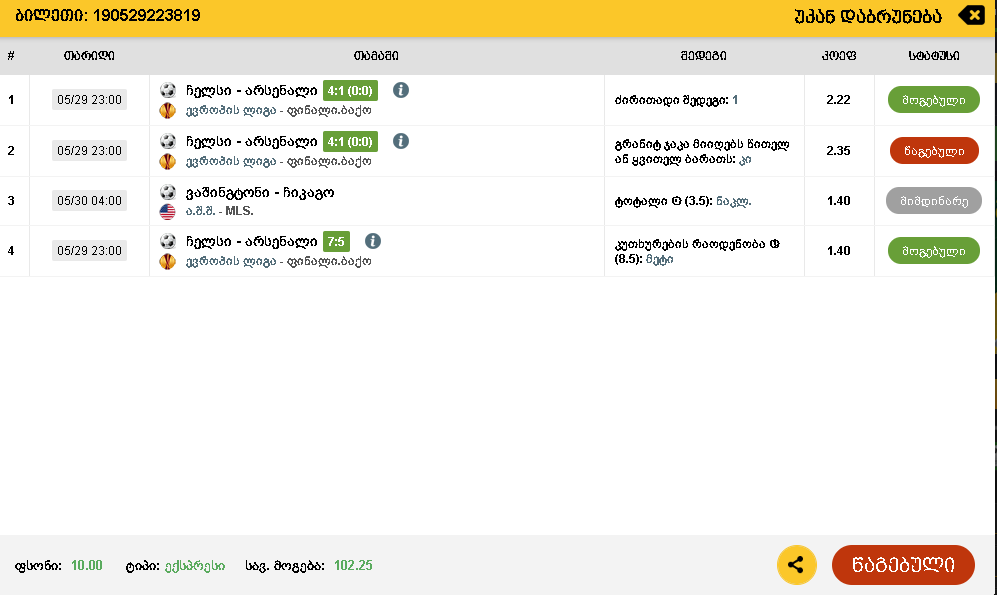Click the ძირითადი შედეგი: 1 outcome text

676,100
